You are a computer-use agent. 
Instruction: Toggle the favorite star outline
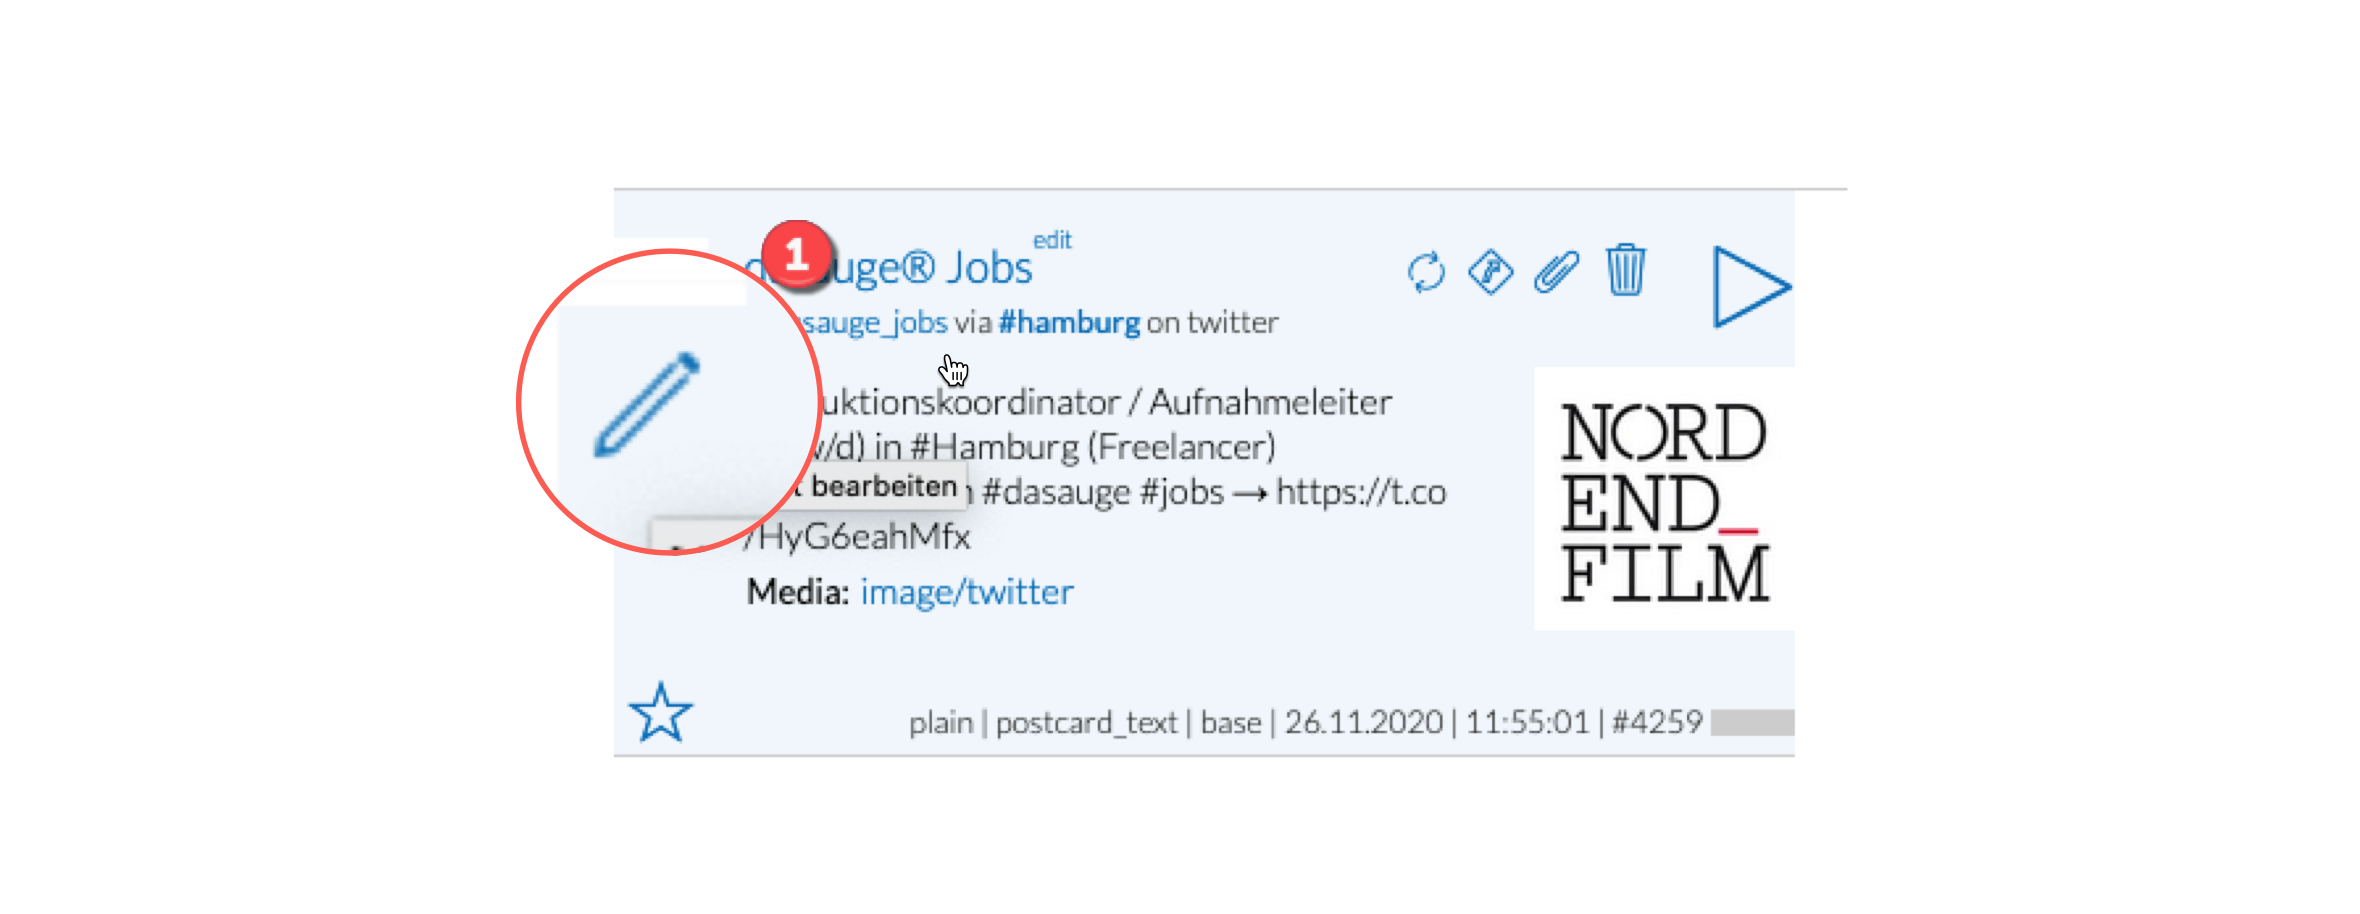click(x=660, y=713)
